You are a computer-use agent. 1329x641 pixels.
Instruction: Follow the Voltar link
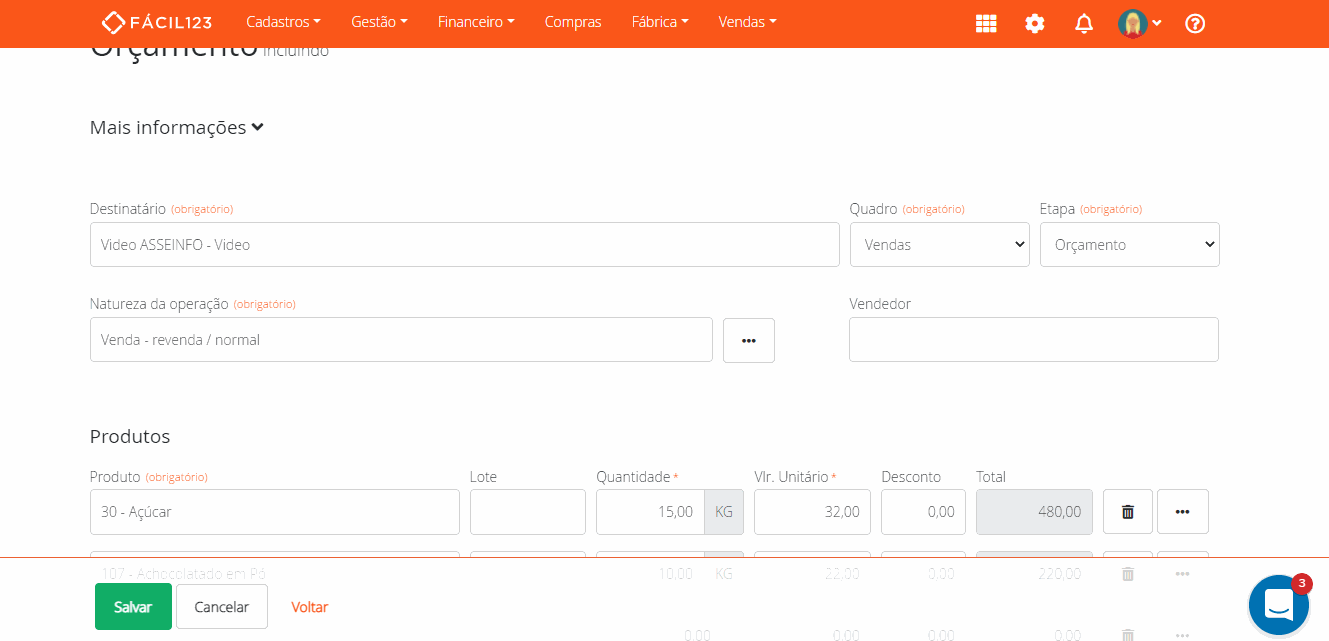[x=309, y=607]
